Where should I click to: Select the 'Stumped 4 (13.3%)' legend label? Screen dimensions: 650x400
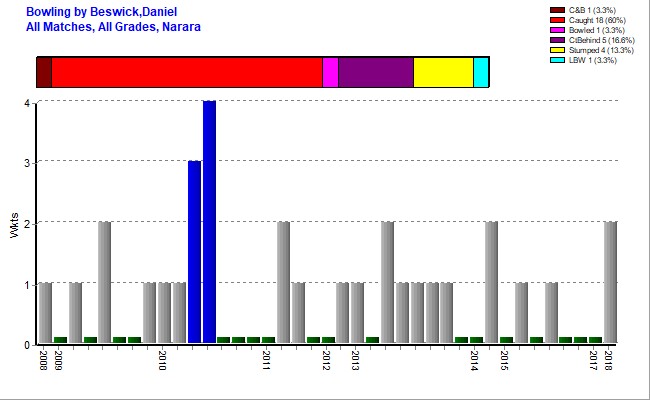(601, 50)
